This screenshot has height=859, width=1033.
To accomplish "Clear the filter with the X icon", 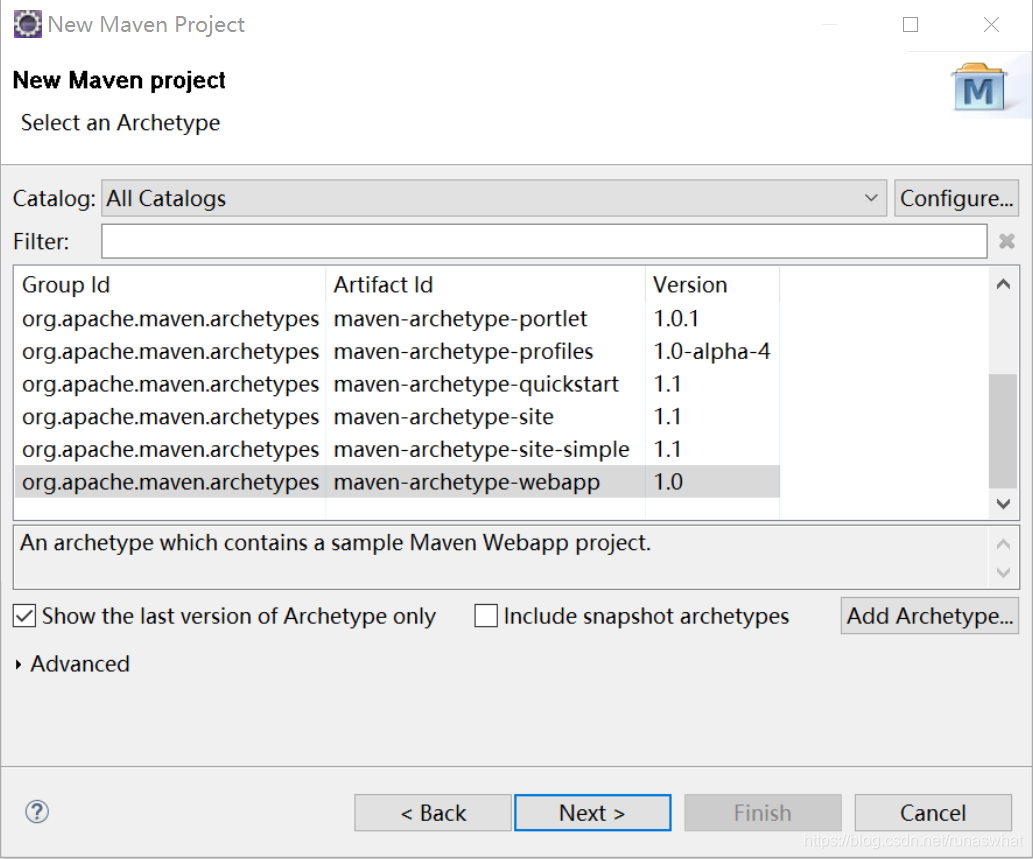I will [x=1006, y=240].
